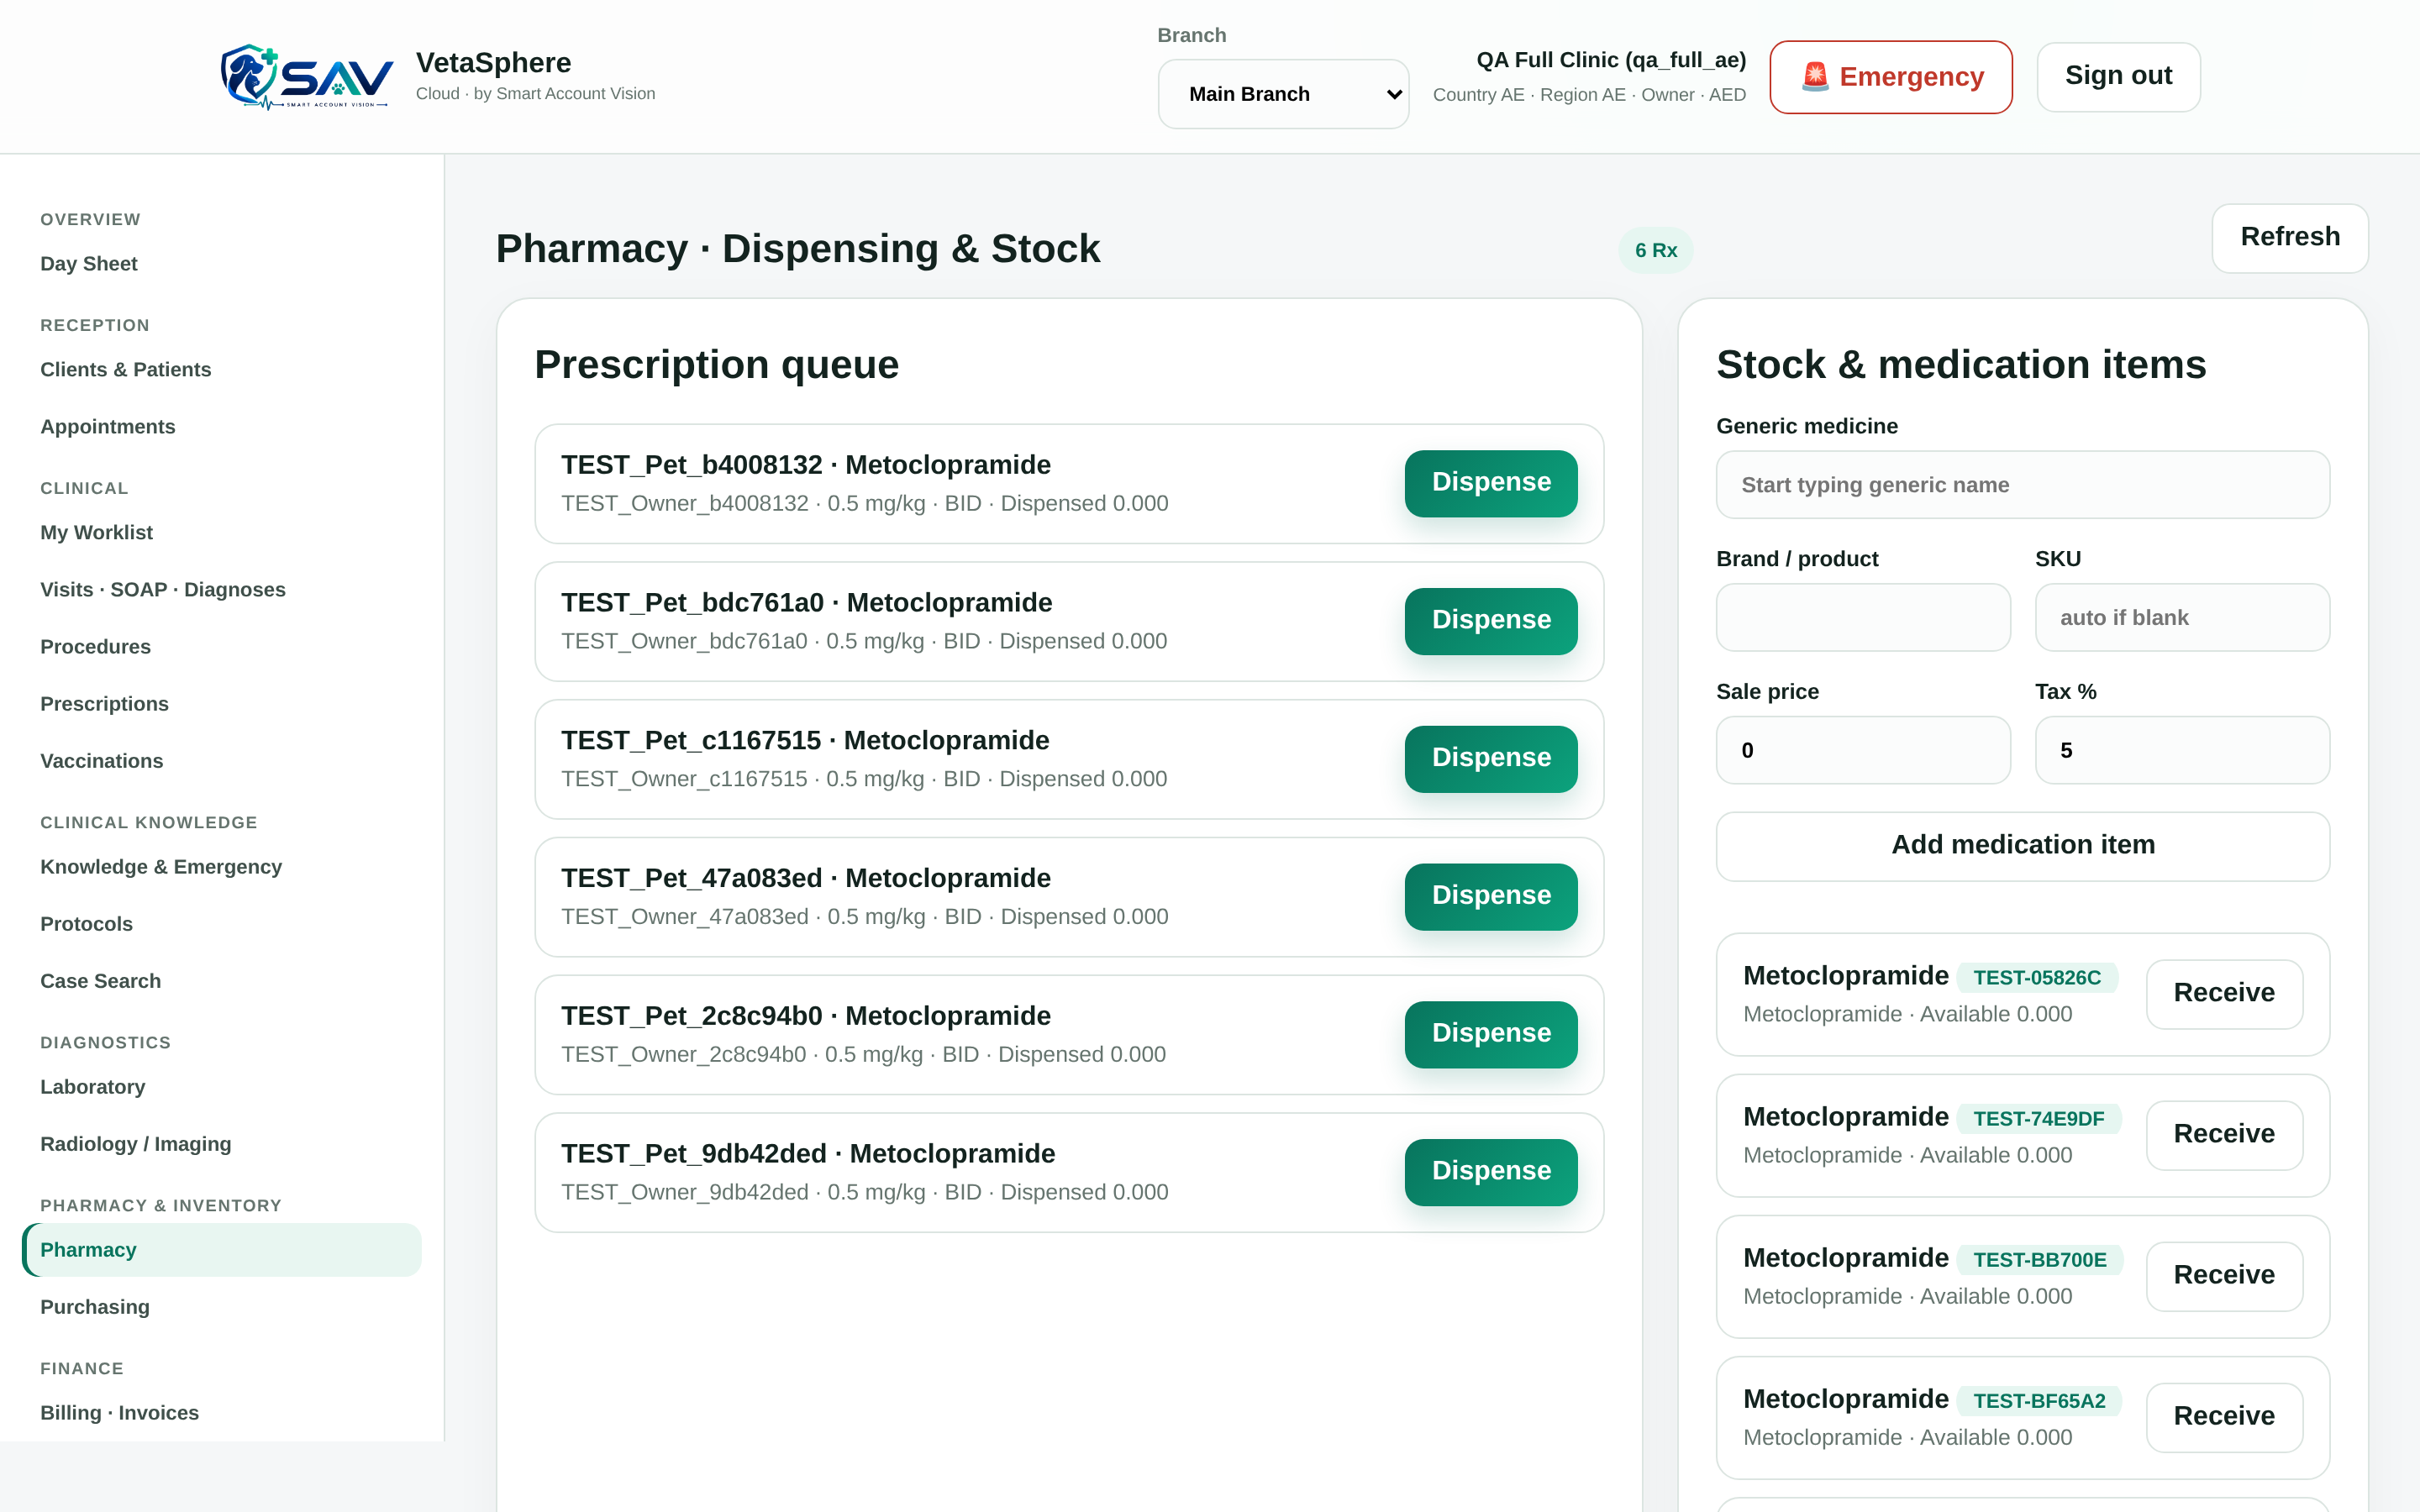2420x1512 pixels.
Task: Receive stock for TEST-74E9DF
Action: [2224, 1135]
